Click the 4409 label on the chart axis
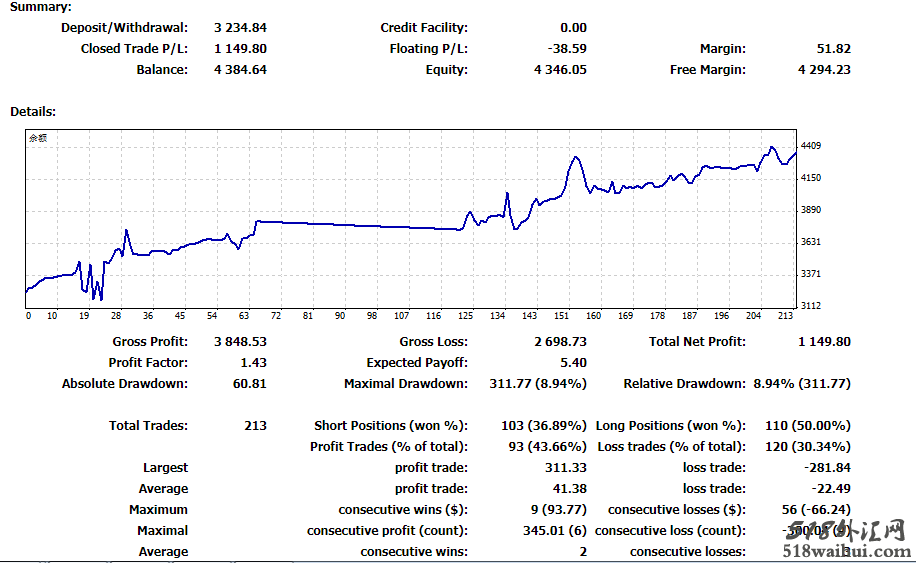The height and width of the screenshot is (563, 916). click(x=811, y=146)
